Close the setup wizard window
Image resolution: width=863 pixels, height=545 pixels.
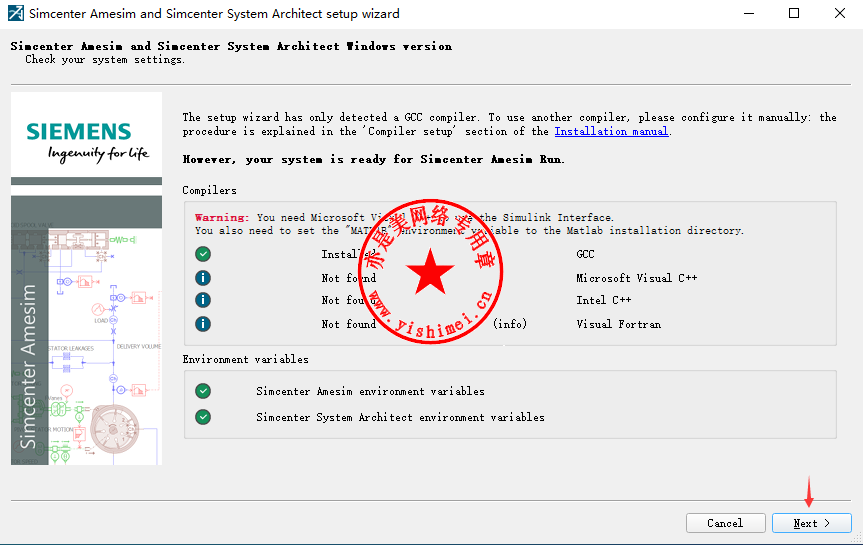pyautogui.click(x=839, y=13)
